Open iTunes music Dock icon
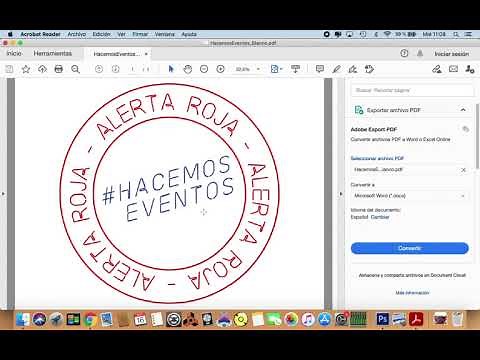 coord(308,319)
